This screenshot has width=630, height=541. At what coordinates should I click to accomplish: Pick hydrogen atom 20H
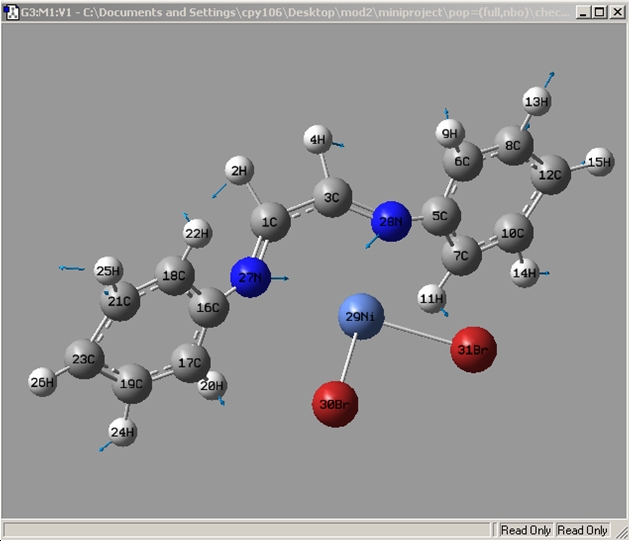tap(212, 386)
